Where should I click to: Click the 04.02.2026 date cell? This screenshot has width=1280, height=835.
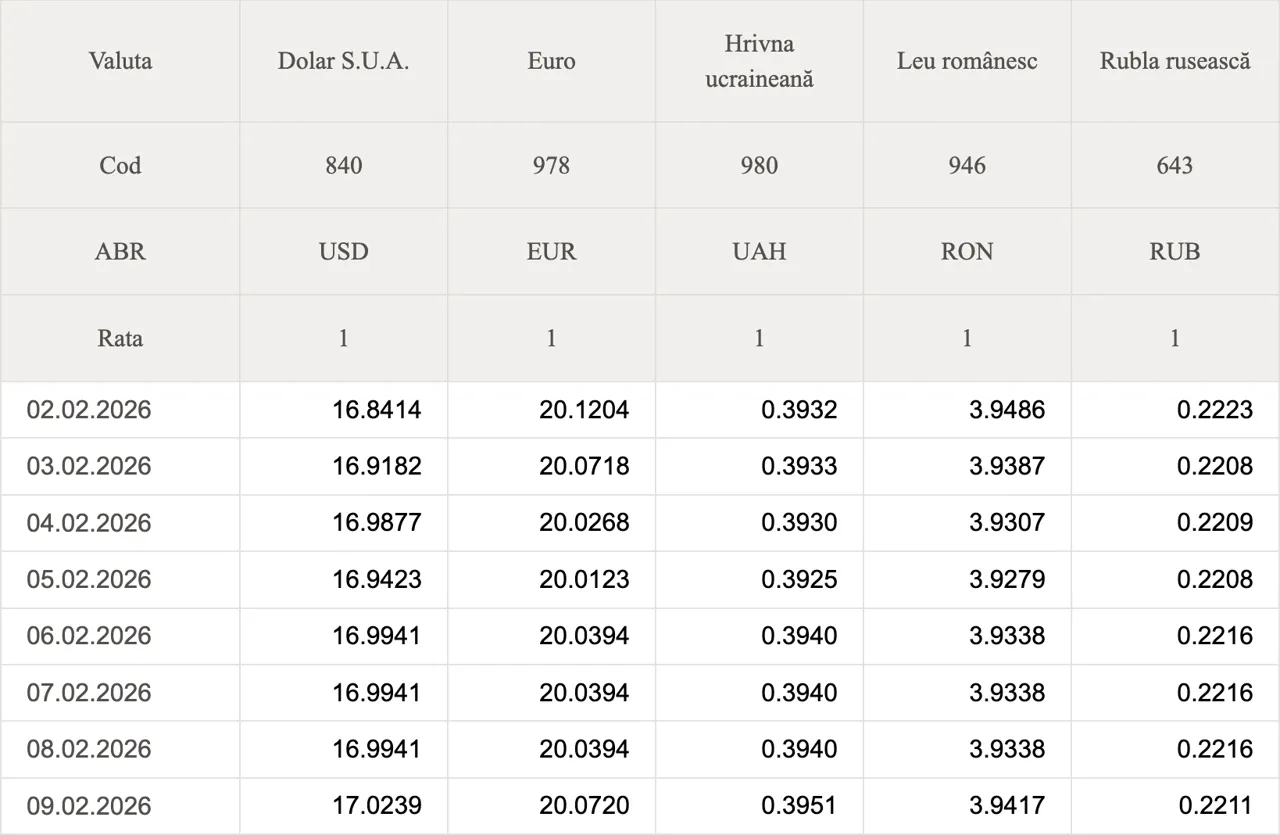click(x=89, y=523)
